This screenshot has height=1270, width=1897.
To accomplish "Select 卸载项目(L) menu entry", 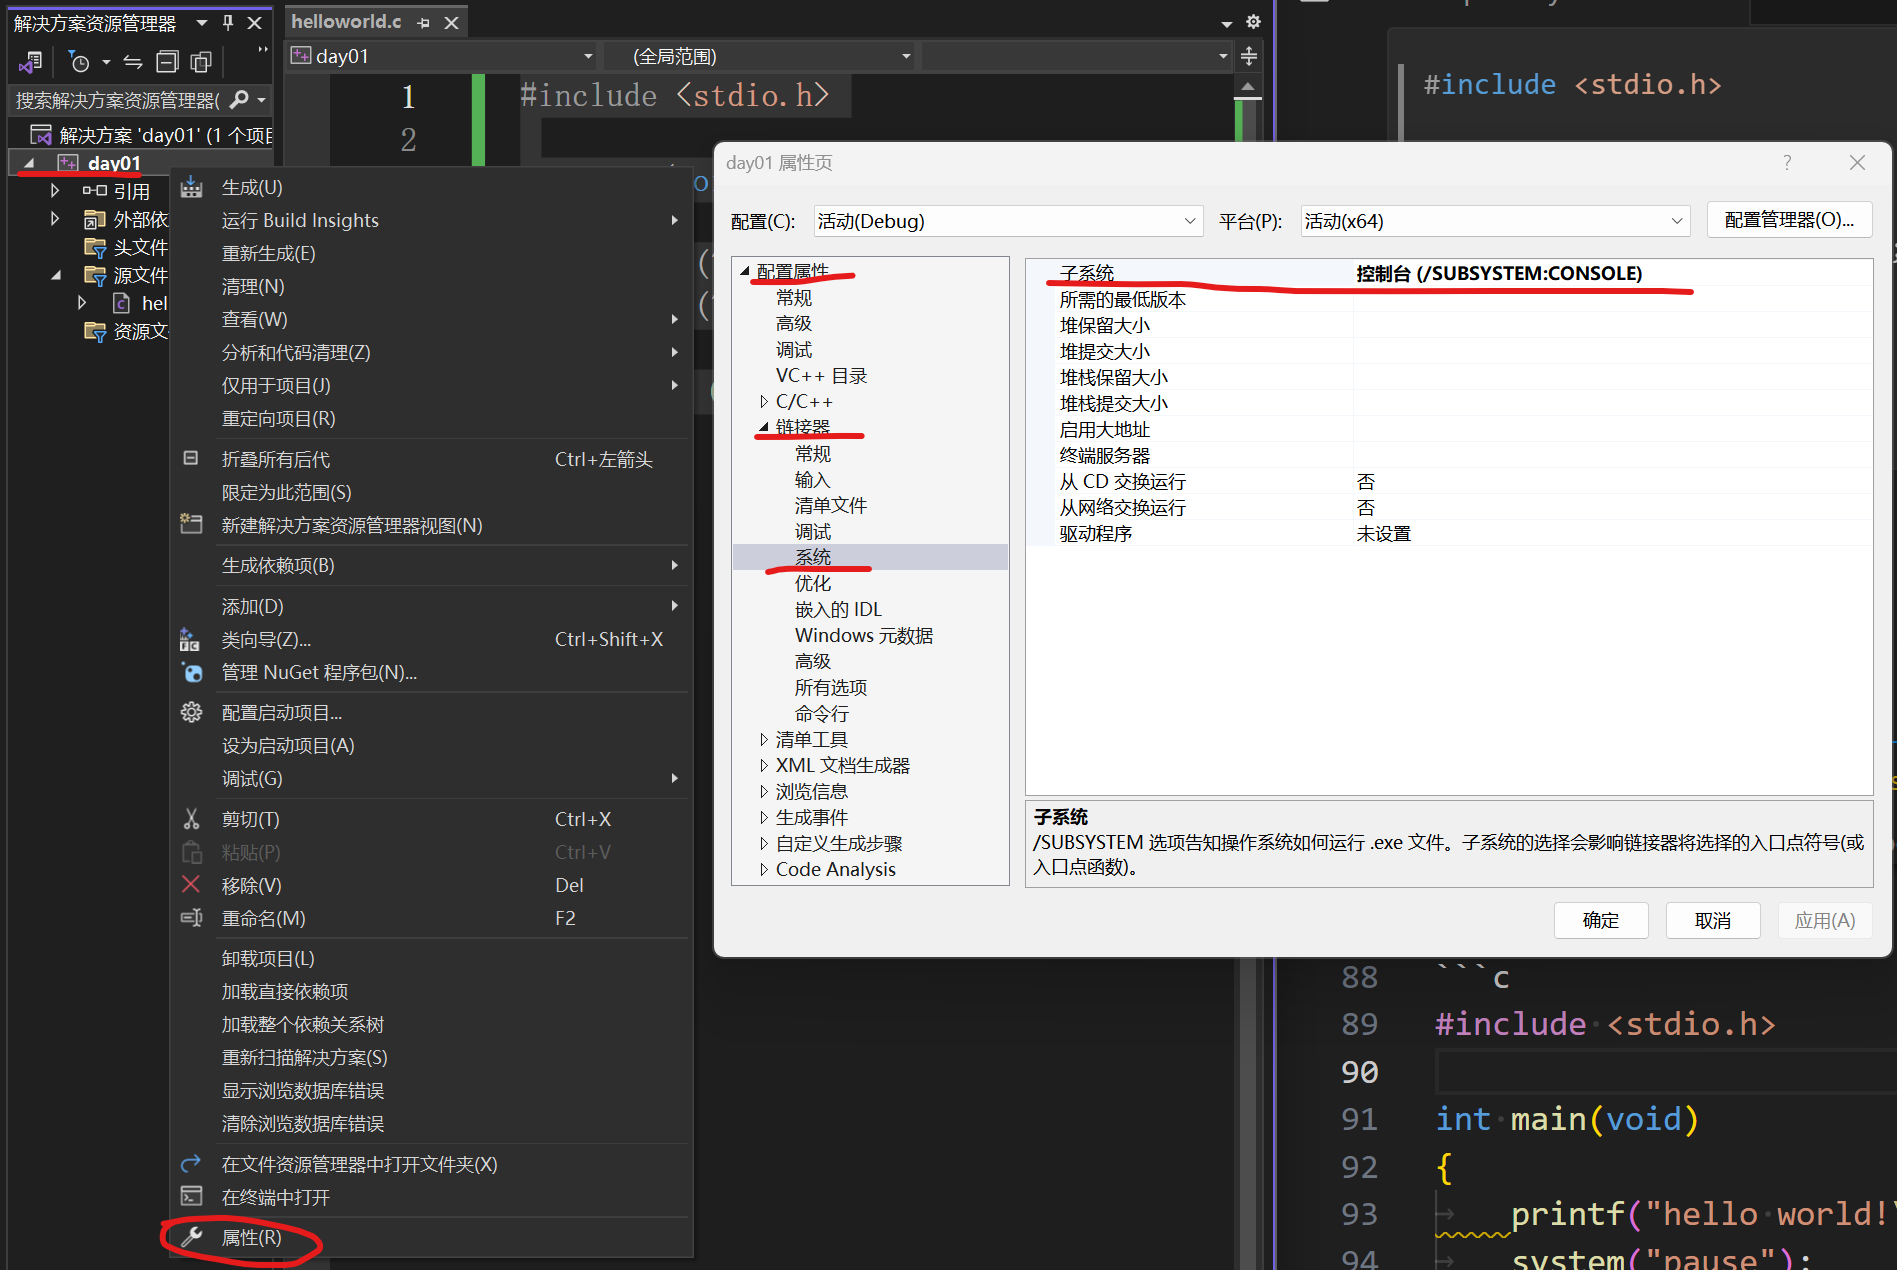I will (x=432, y=958).
